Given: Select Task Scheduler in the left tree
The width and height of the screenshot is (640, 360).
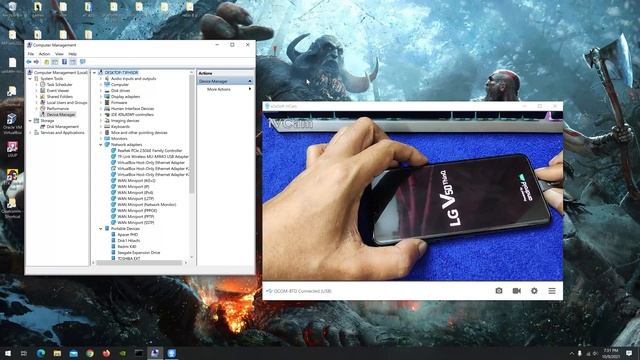Looking at the screenshot, I should coord(59,84).
